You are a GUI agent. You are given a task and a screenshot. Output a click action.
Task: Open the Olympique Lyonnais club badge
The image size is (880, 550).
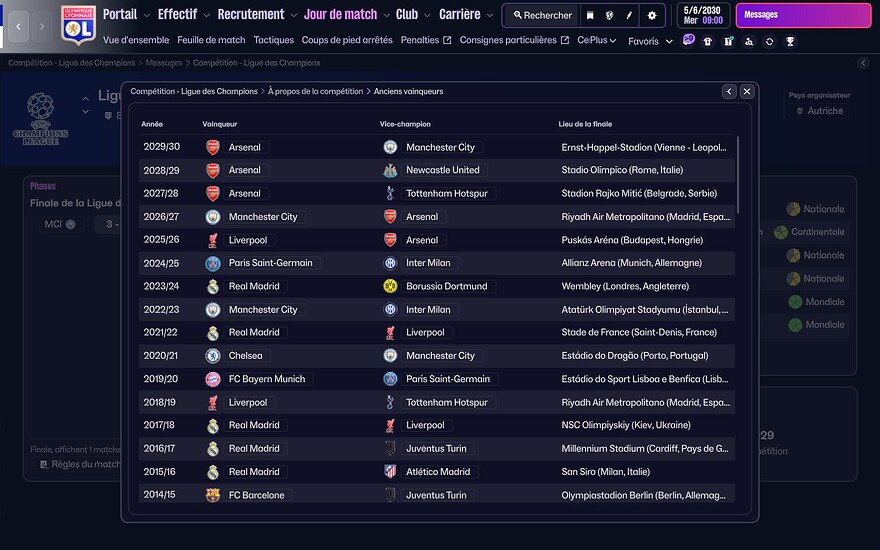pos(78,25)
